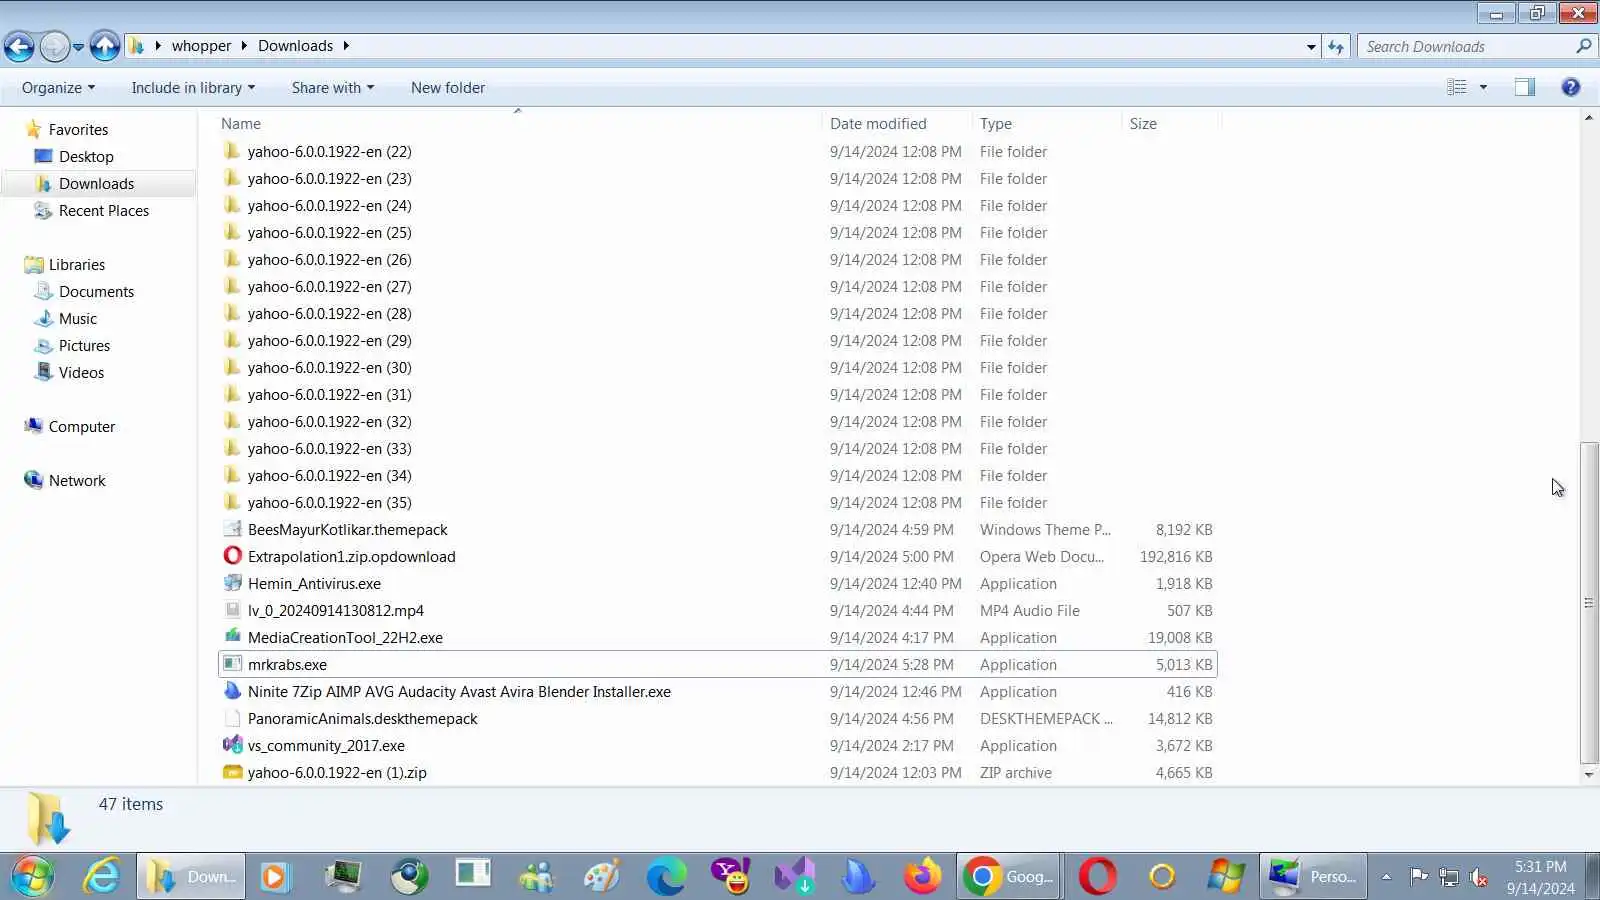
Task: Open the Music library
Action: coord(78,318)
